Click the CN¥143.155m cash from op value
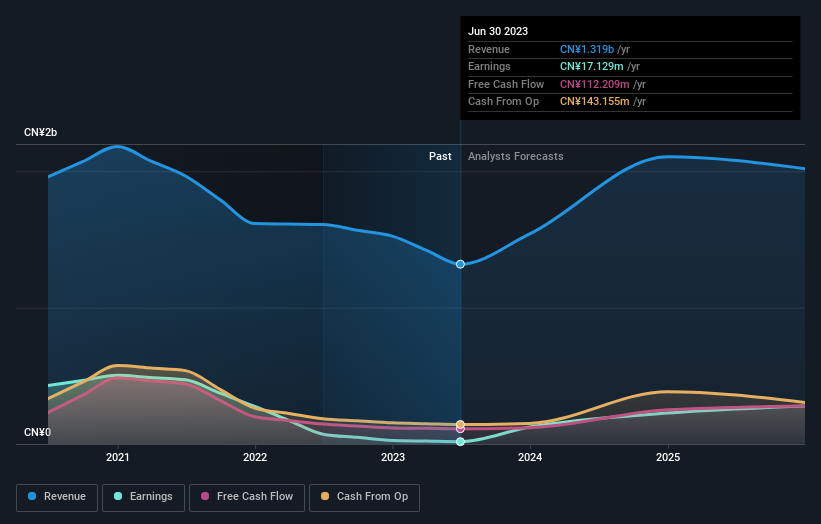This screenshot has width=821, height=524. 595,102
